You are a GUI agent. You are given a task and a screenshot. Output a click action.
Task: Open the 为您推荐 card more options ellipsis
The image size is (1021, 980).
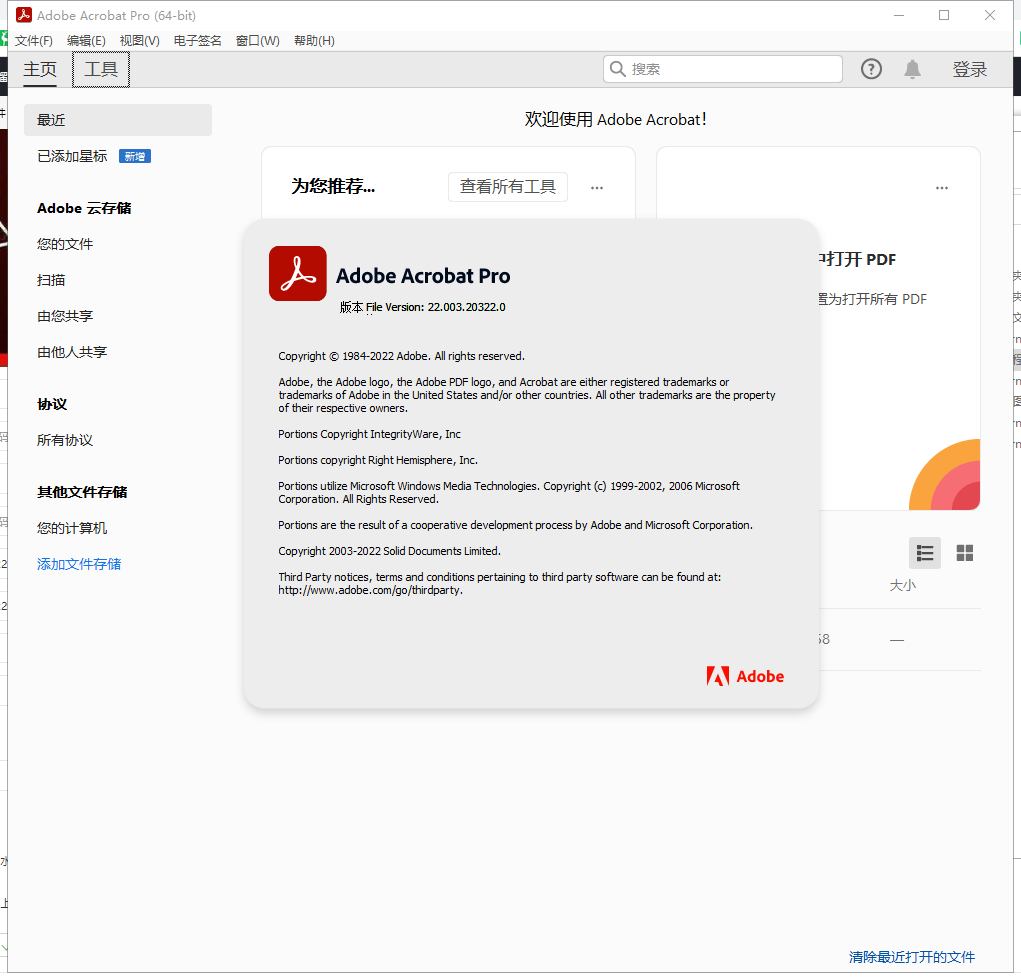[597, 188]
